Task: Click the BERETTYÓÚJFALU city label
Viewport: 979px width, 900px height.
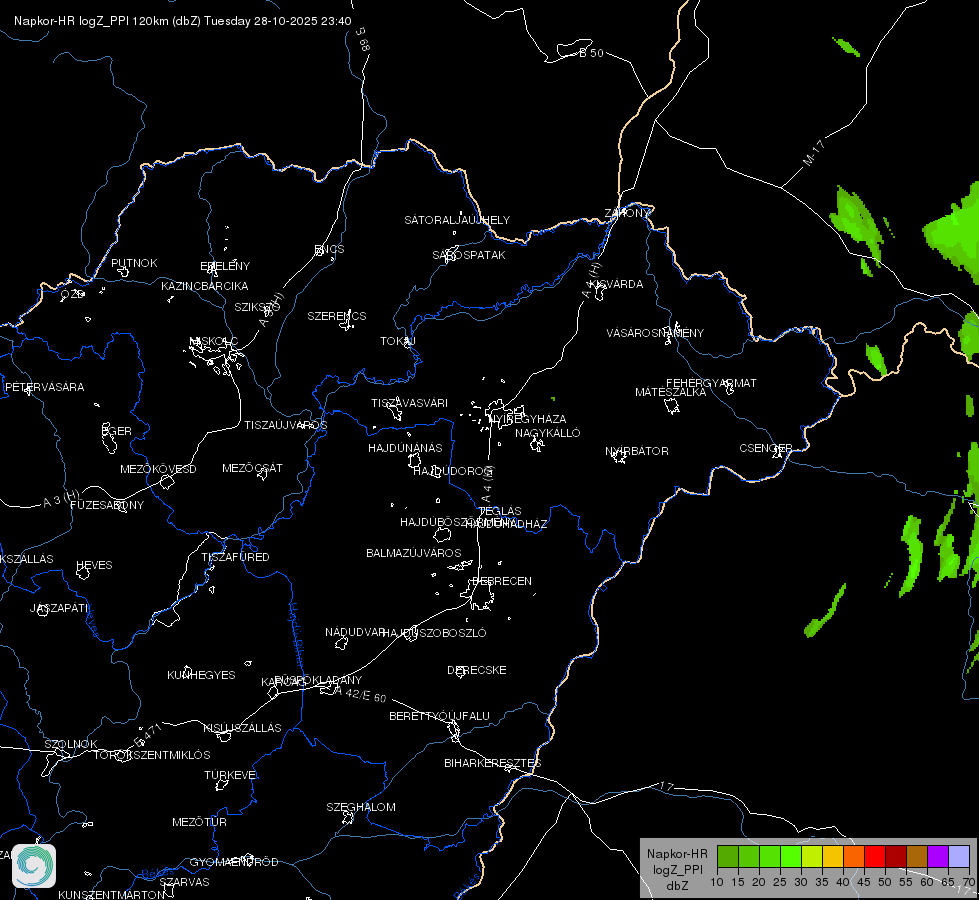Action: [x=440, y=716]
